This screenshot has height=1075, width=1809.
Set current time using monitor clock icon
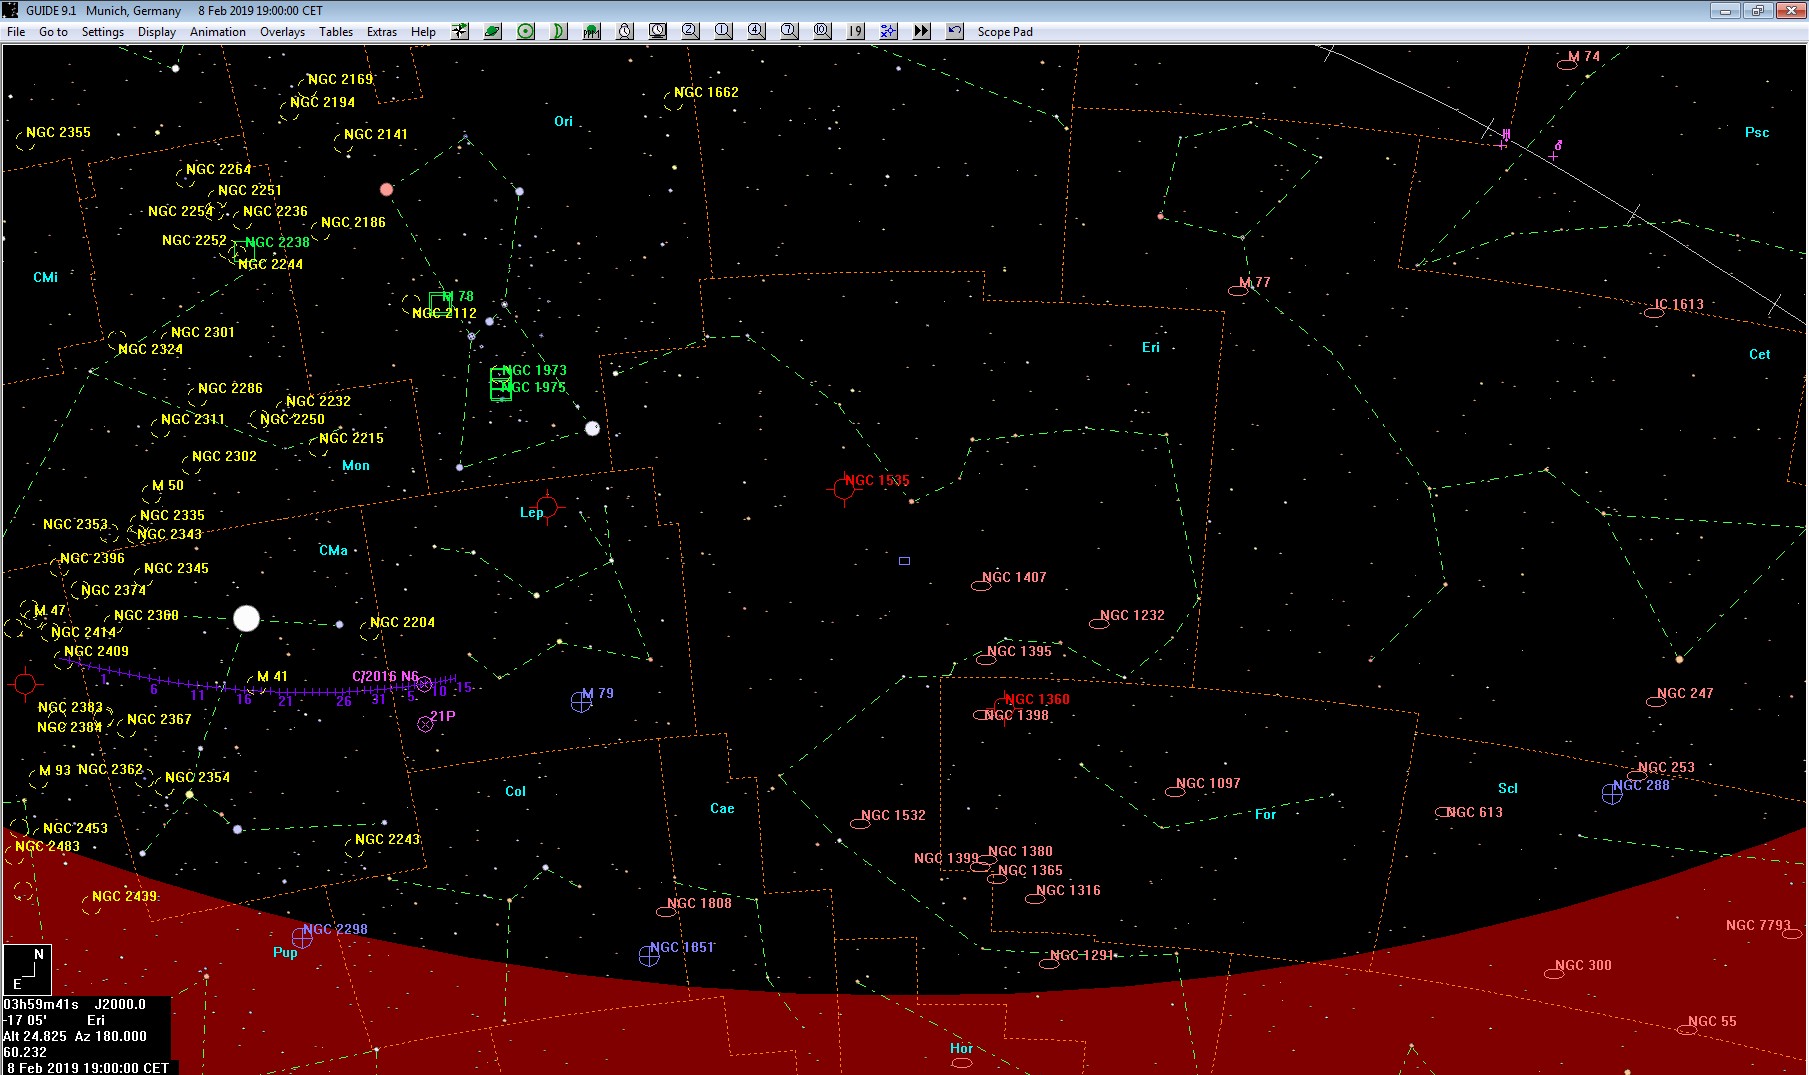[658, 31]
